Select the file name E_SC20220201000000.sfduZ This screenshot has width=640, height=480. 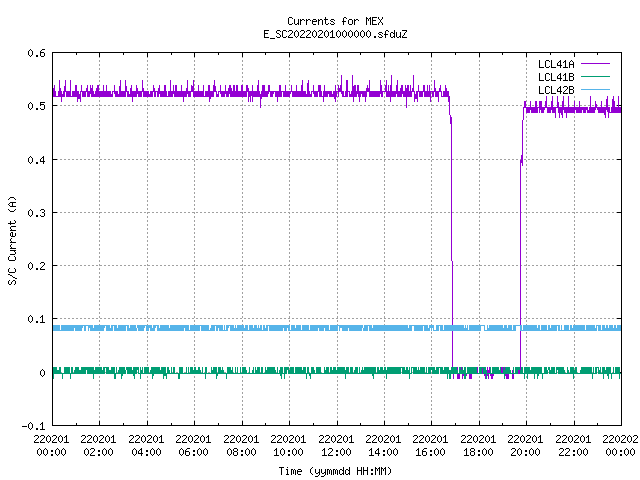335,34
